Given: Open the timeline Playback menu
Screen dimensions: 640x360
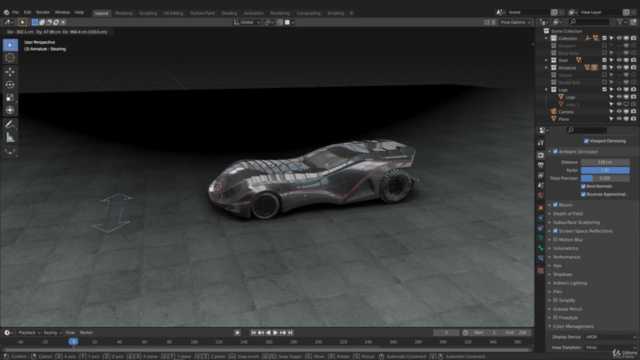Looking at the screenshot, I should coord(29,333).
